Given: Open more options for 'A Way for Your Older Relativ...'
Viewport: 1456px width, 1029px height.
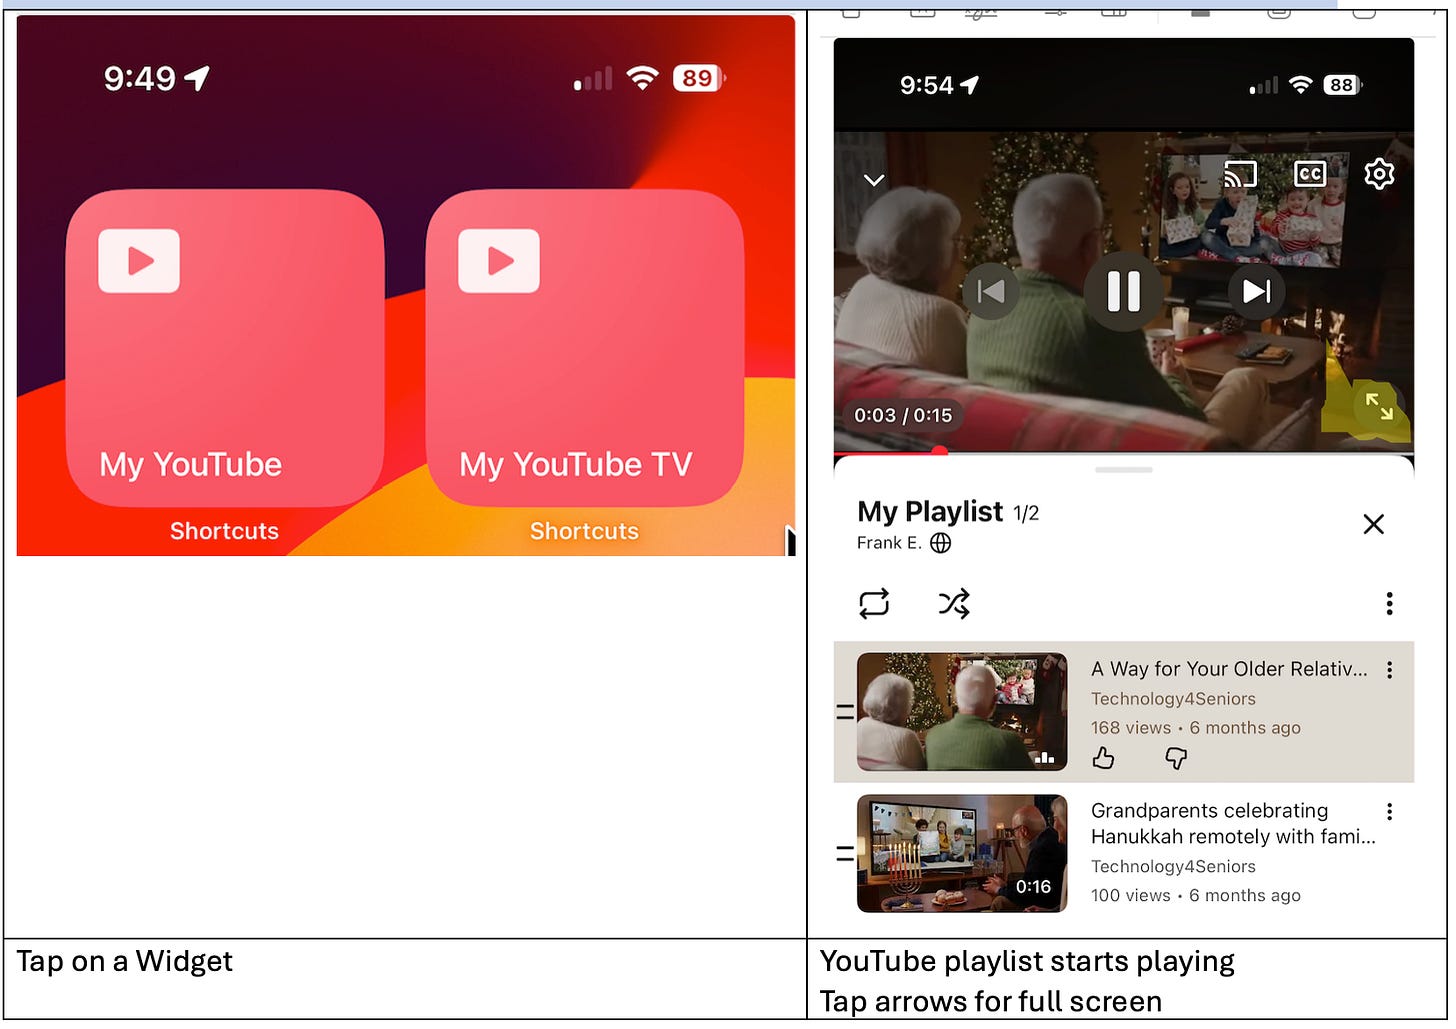Looking at the screenshot, I should 1389,670.
